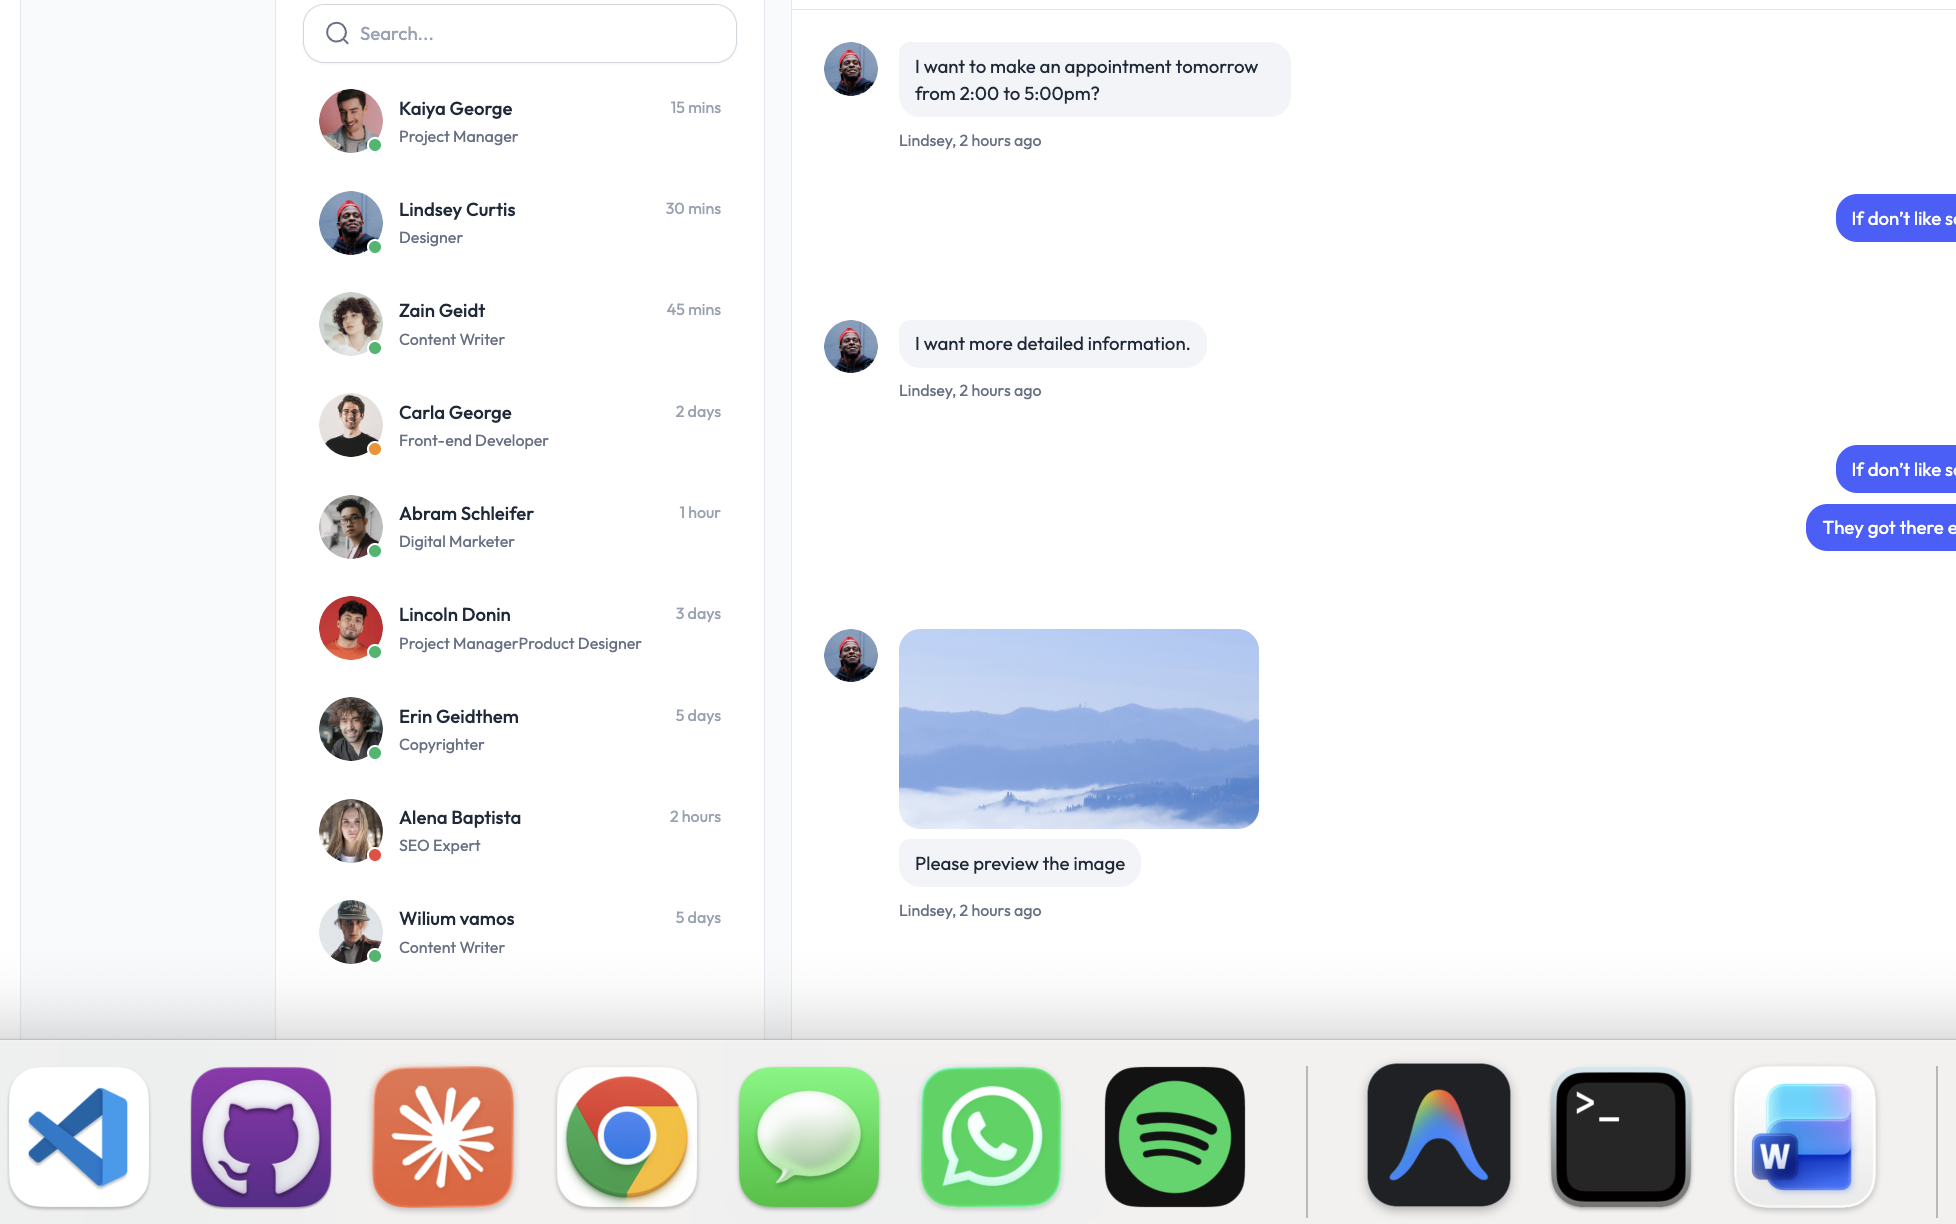Launch Arc browser from the dock

point(1438,1137)
